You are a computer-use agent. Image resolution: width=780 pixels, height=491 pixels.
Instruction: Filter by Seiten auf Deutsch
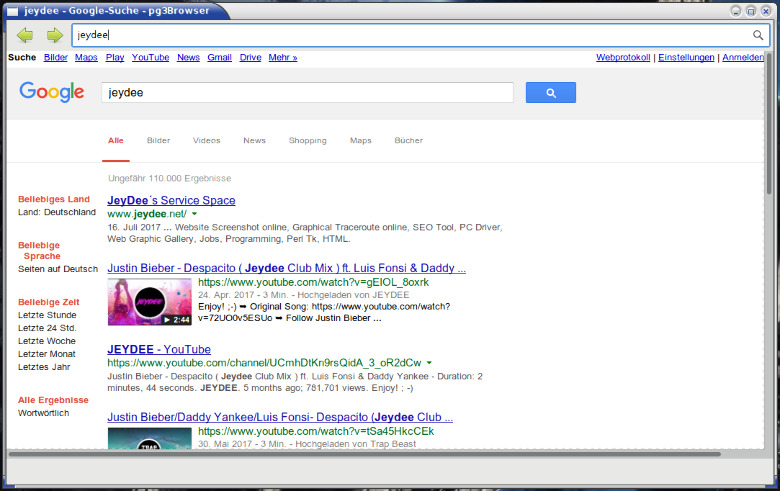pos(58,269)
